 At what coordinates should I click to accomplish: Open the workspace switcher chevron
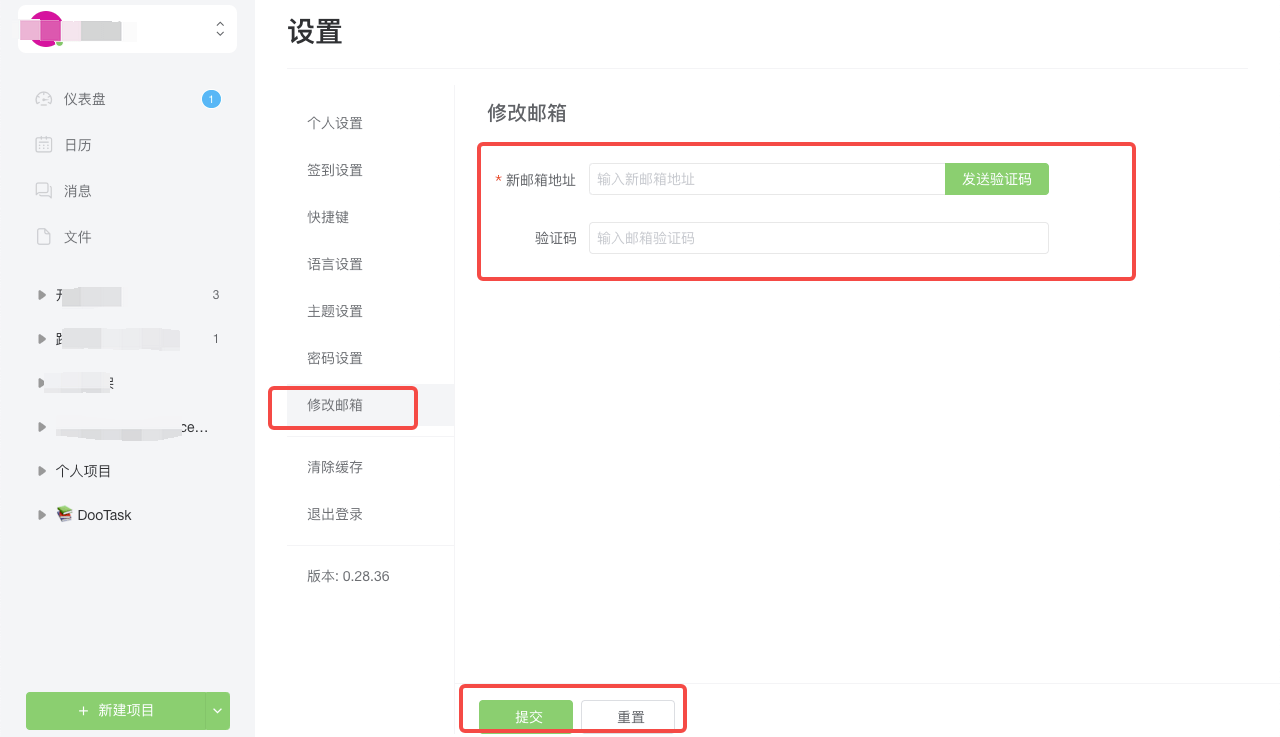tap(219, 29)
